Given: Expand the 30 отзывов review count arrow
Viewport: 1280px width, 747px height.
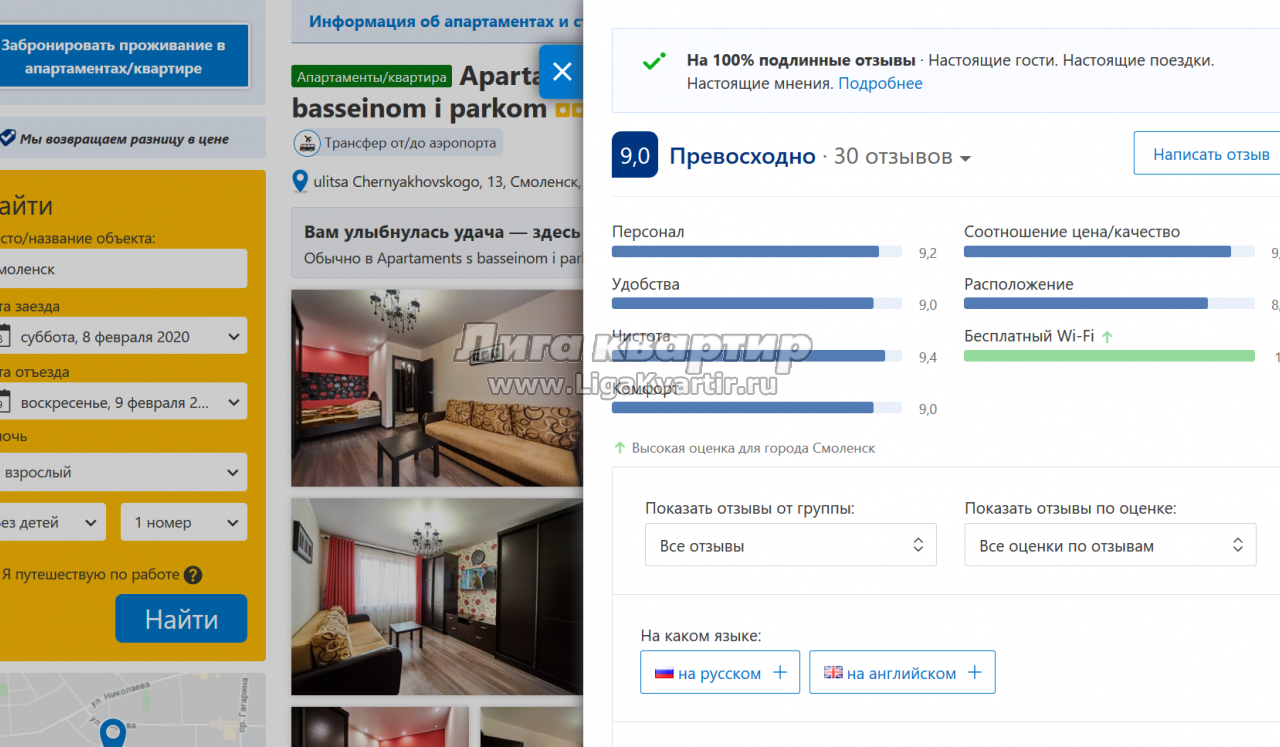Looking at the screenshot, I should click(965, 158).
